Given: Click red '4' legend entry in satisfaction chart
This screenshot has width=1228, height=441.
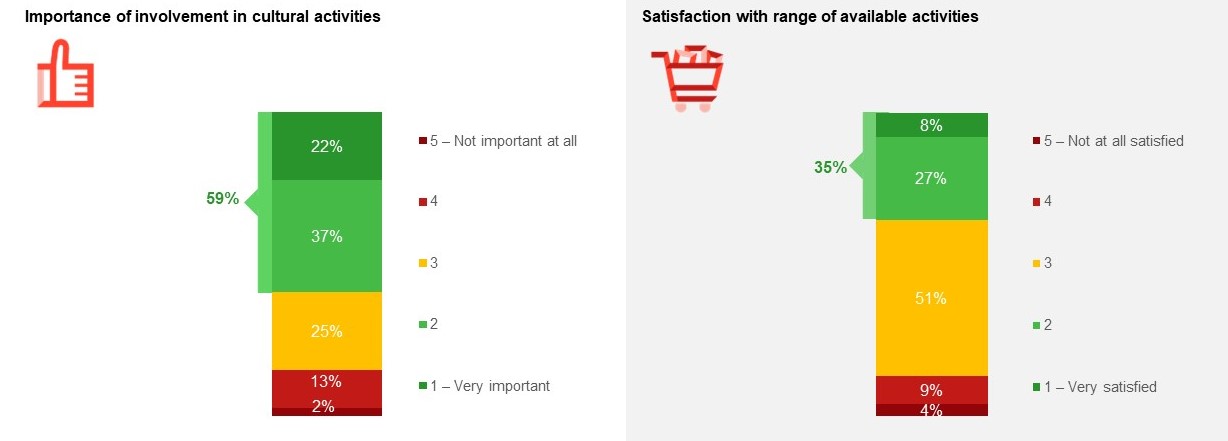Looking at the screenshot, I should [x=1043, y=202].
